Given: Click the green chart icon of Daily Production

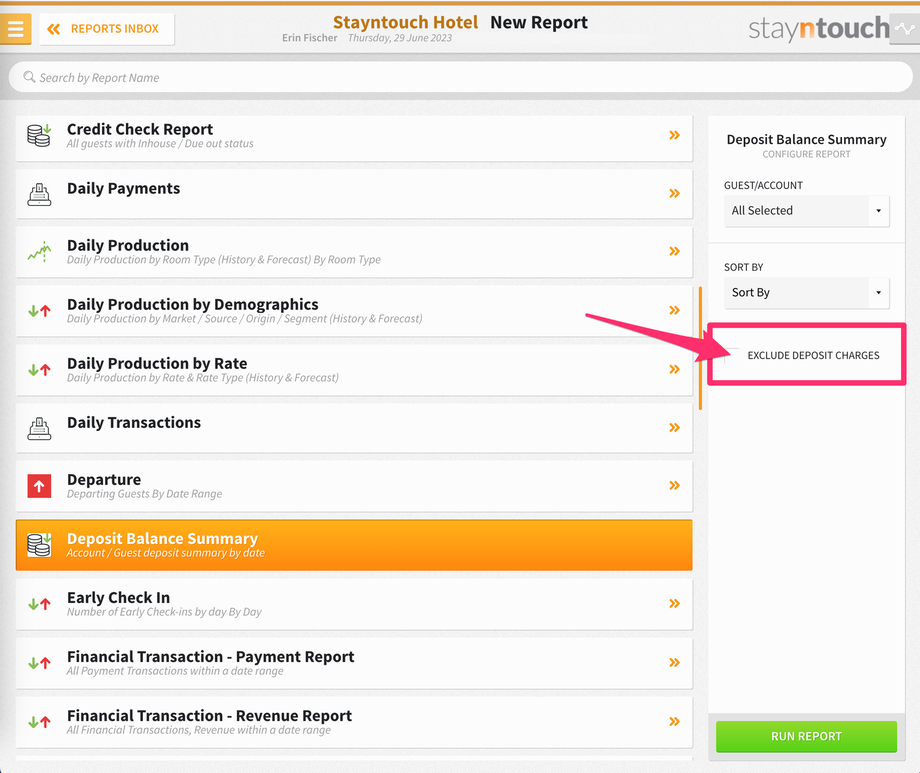Looking at the screenshot, I should coord(39,252).
